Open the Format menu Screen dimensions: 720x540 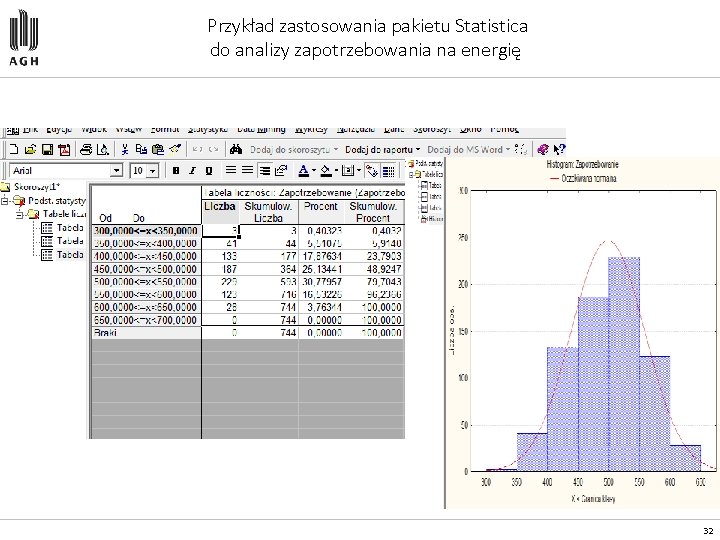point(165,130)
